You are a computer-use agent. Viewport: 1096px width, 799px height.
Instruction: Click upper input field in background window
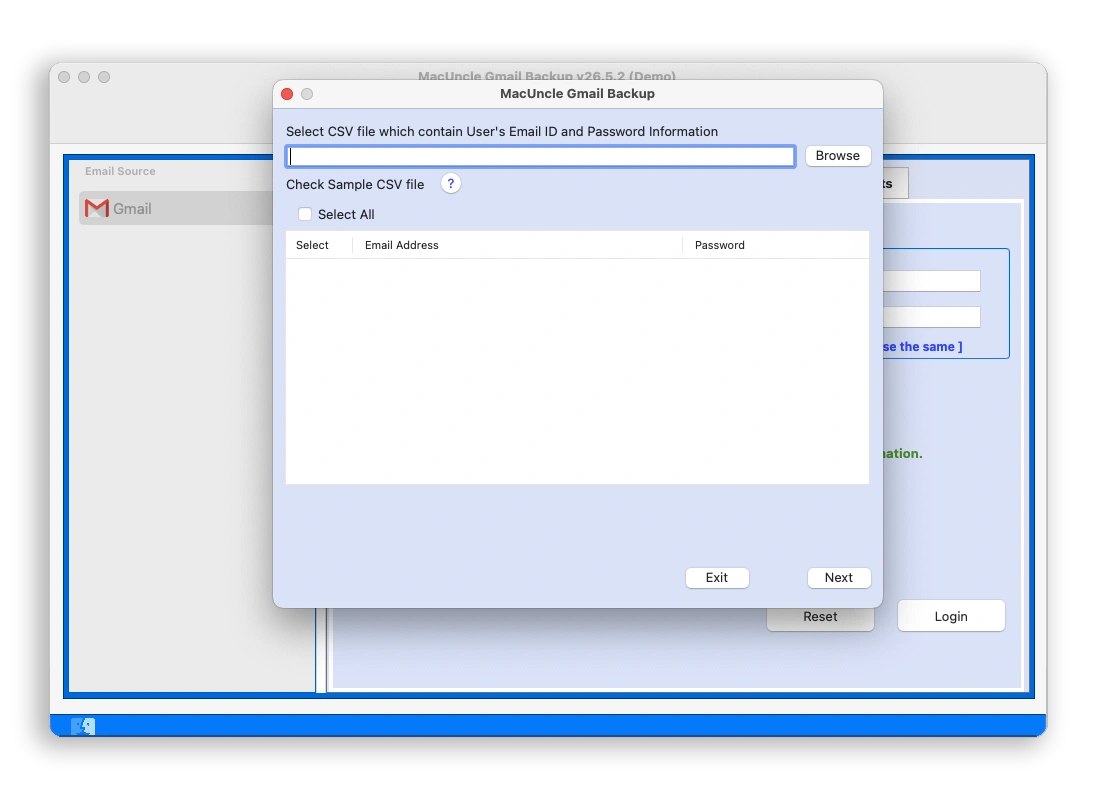click(x=931, y=281)
